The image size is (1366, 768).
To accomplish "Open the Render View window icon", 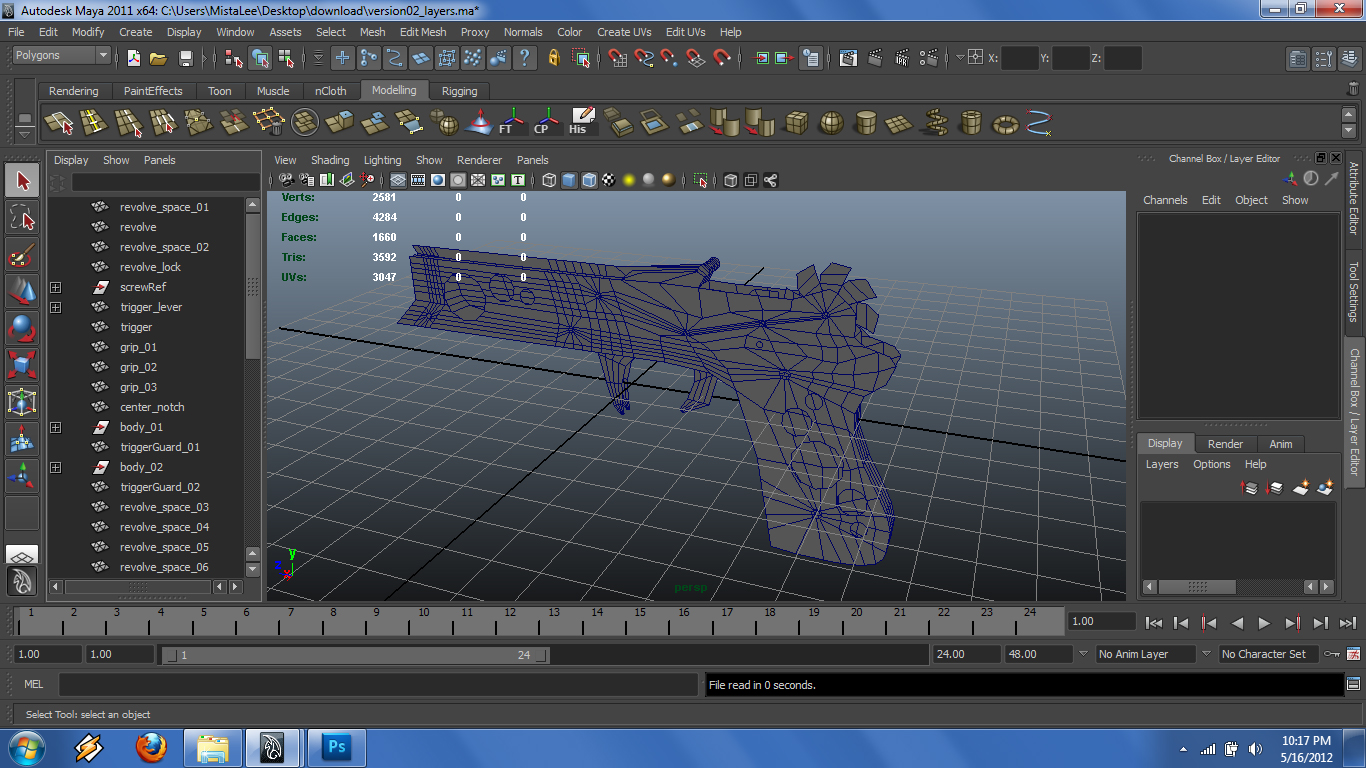I will [848, 58].
